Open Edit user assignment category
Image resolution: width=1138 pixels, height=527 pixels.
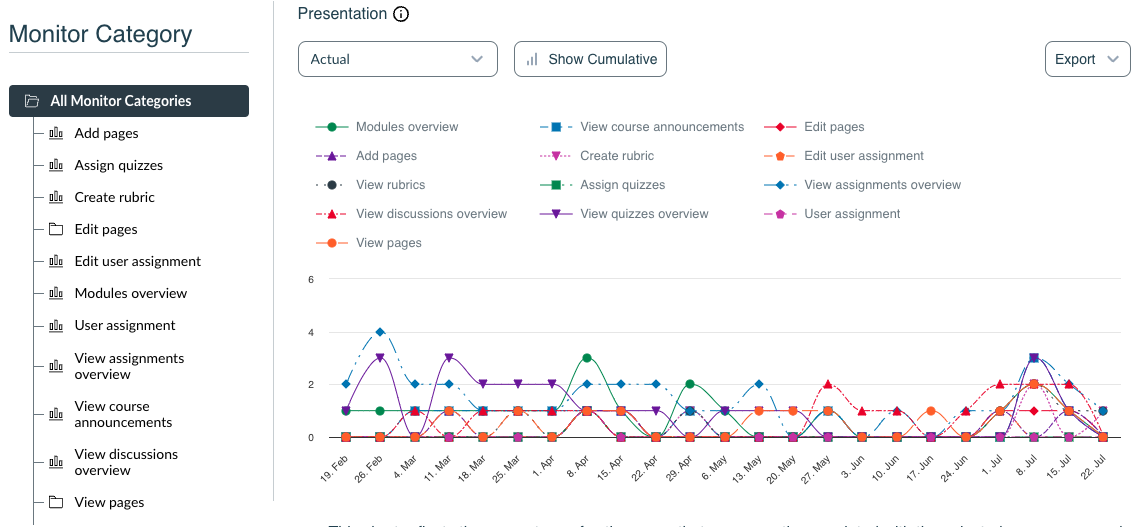tap(137, 261)
